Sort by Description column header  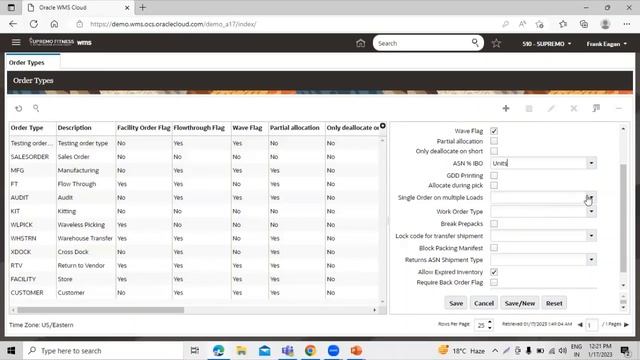pyautogui.click(x=75, y=128)
